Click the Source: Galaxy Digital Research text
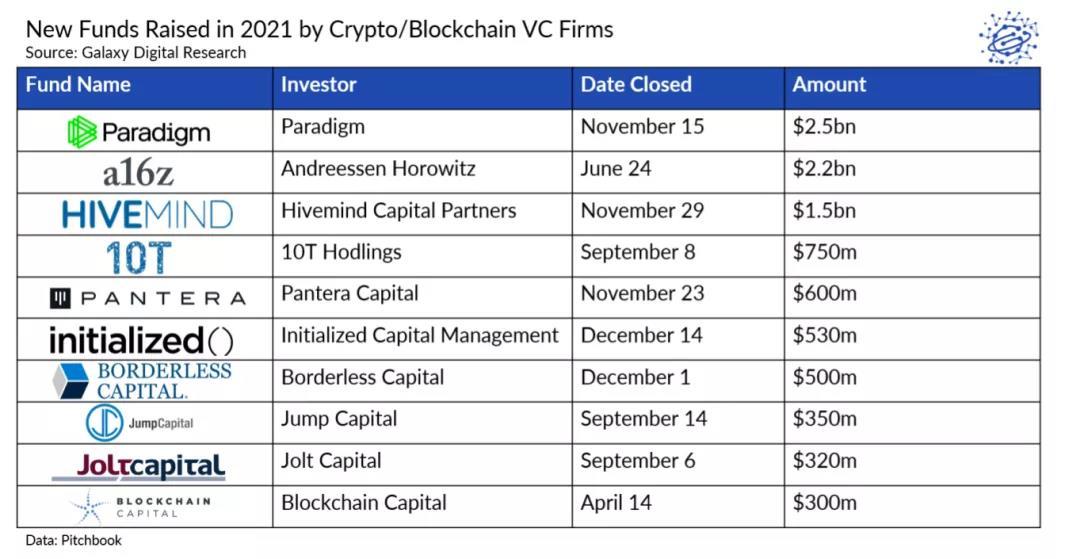Image resolution: width=1080 pixels, height=559 pixels. 136,52
